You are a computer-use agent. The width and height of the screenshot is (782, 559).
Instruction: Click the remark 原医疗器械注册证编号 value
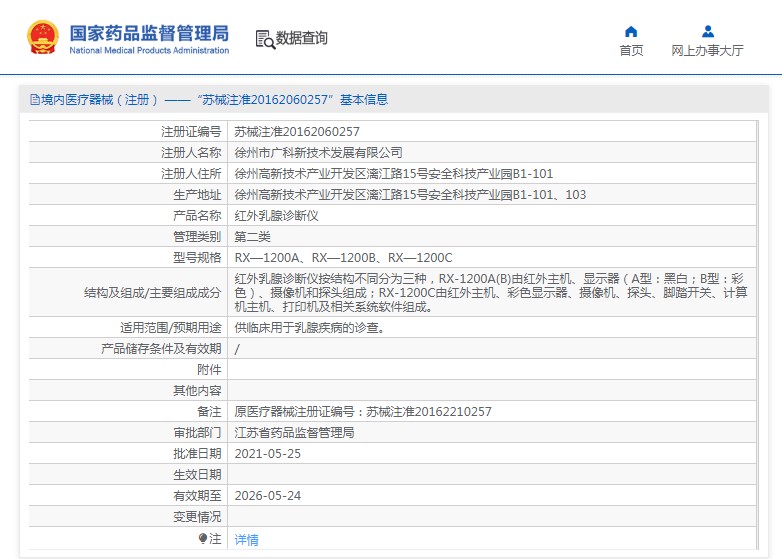363,411
